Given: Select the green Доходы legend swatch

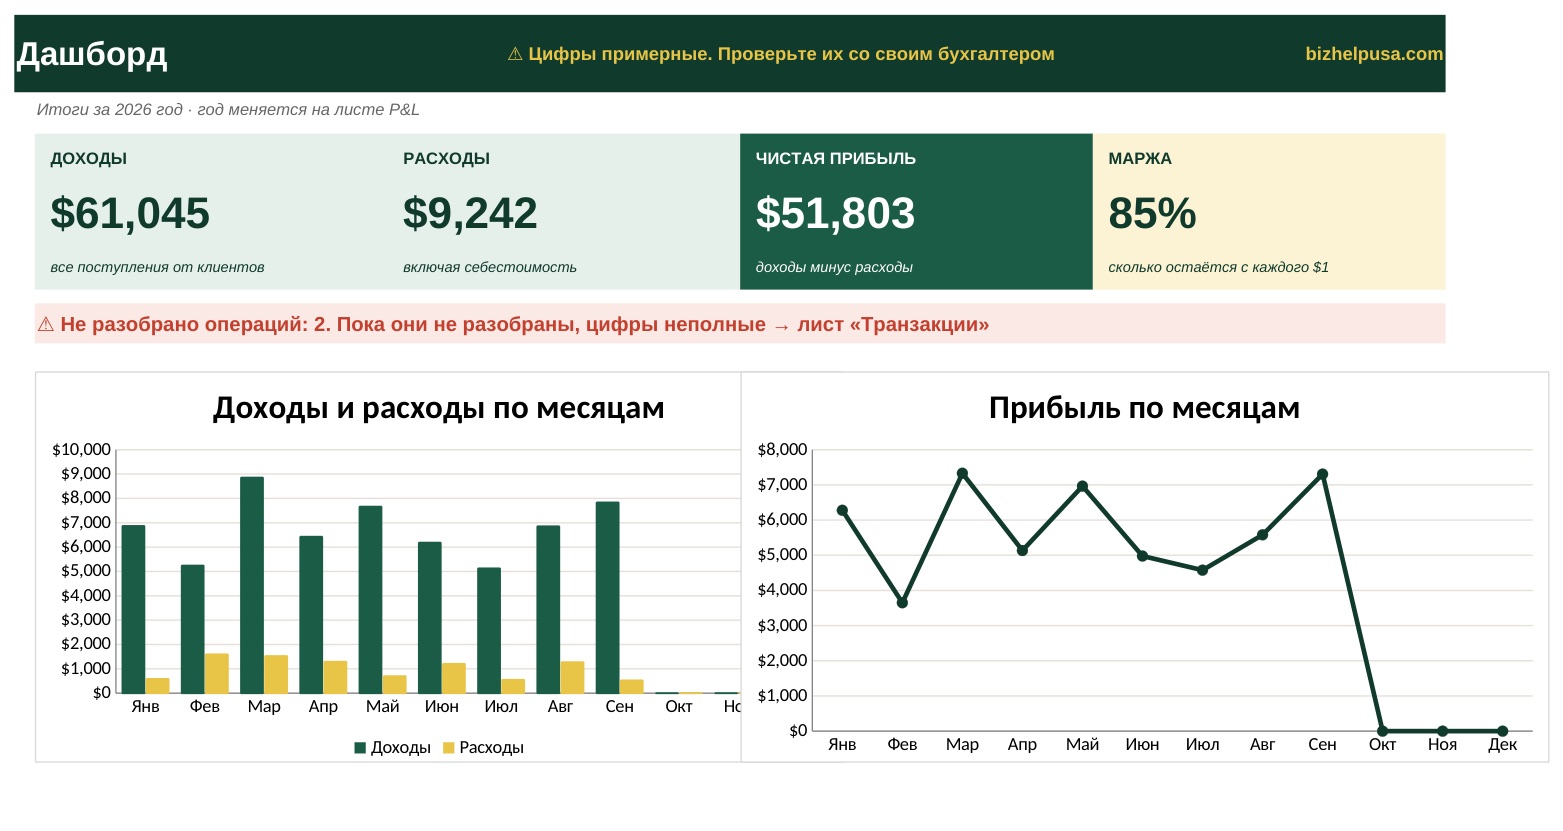Looking at the screenshot, I should [360, 747].
